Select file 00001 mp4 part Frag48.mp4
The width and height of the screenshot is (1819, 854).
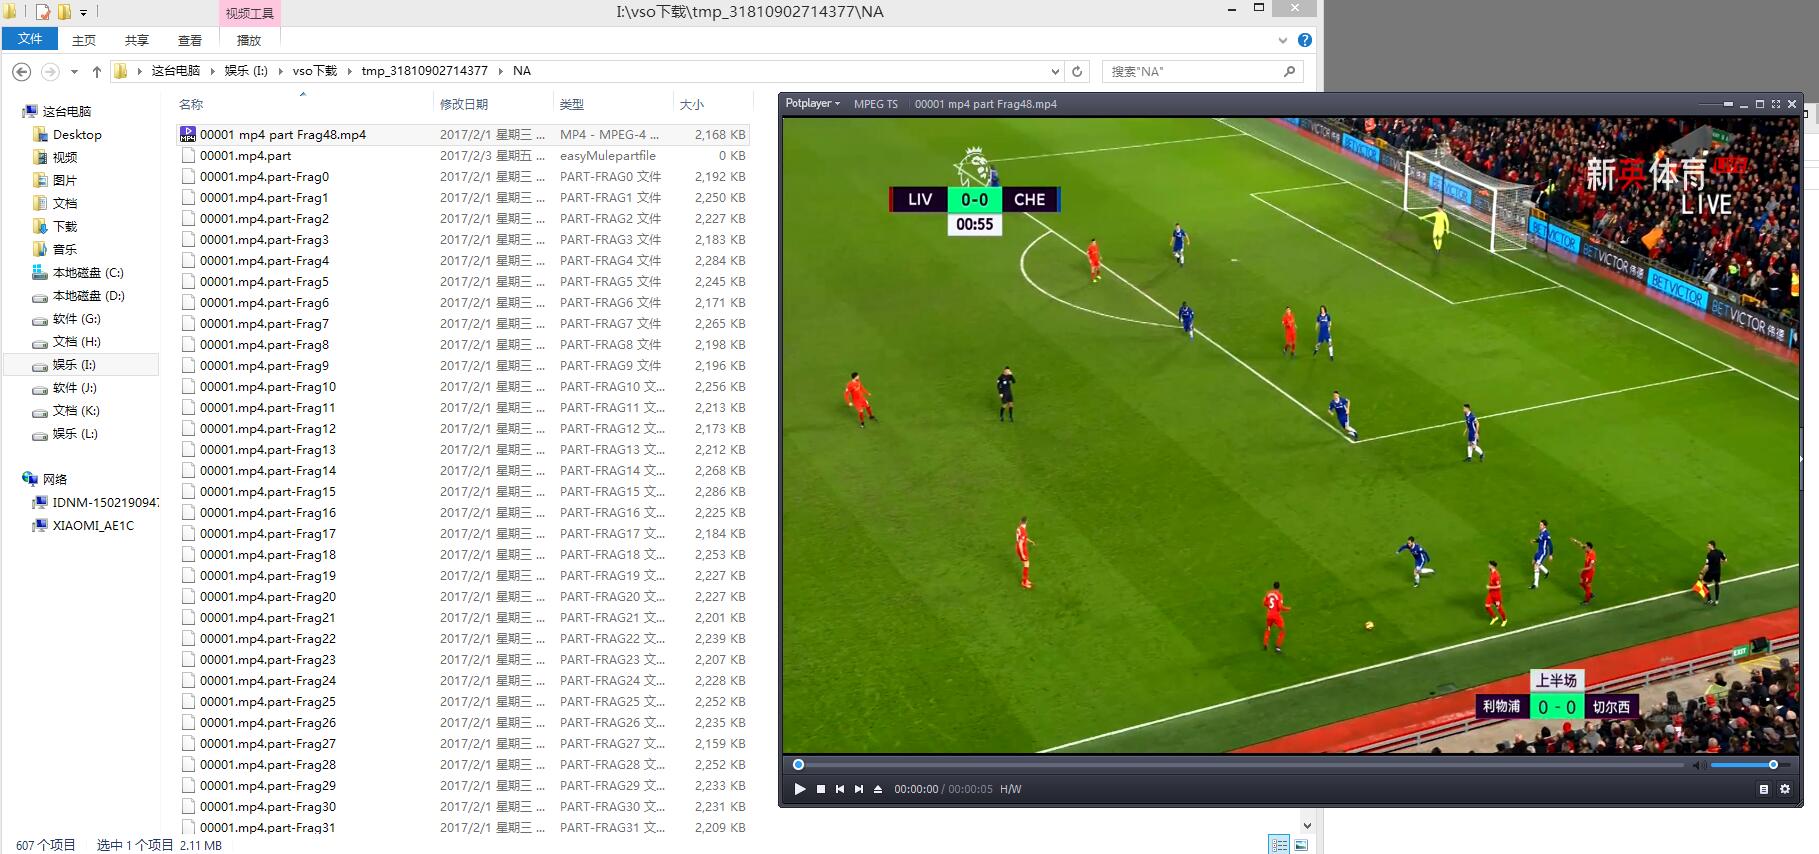tap(462, 134)
